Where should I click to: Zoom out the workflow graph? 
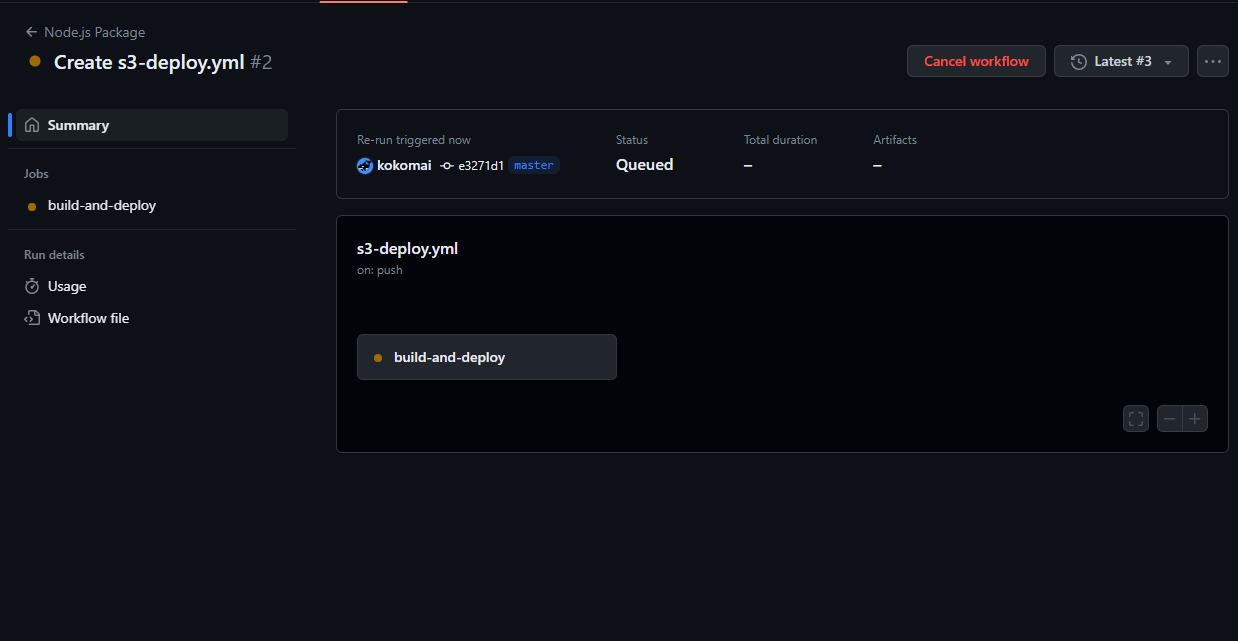pyautogui.click(x=1169, y=419)
